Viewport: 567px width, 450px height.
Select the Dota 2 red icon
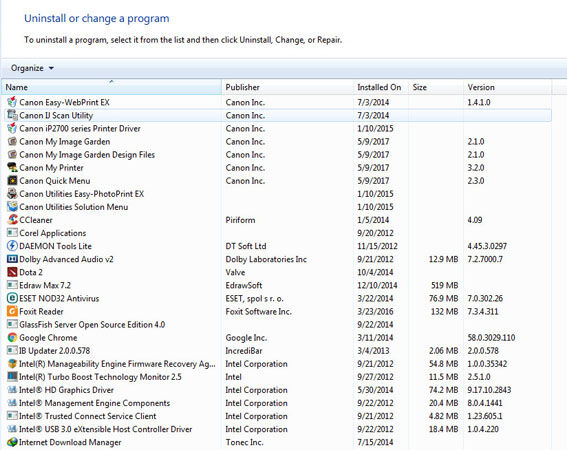pyautogui.click(x=12, y=272)
